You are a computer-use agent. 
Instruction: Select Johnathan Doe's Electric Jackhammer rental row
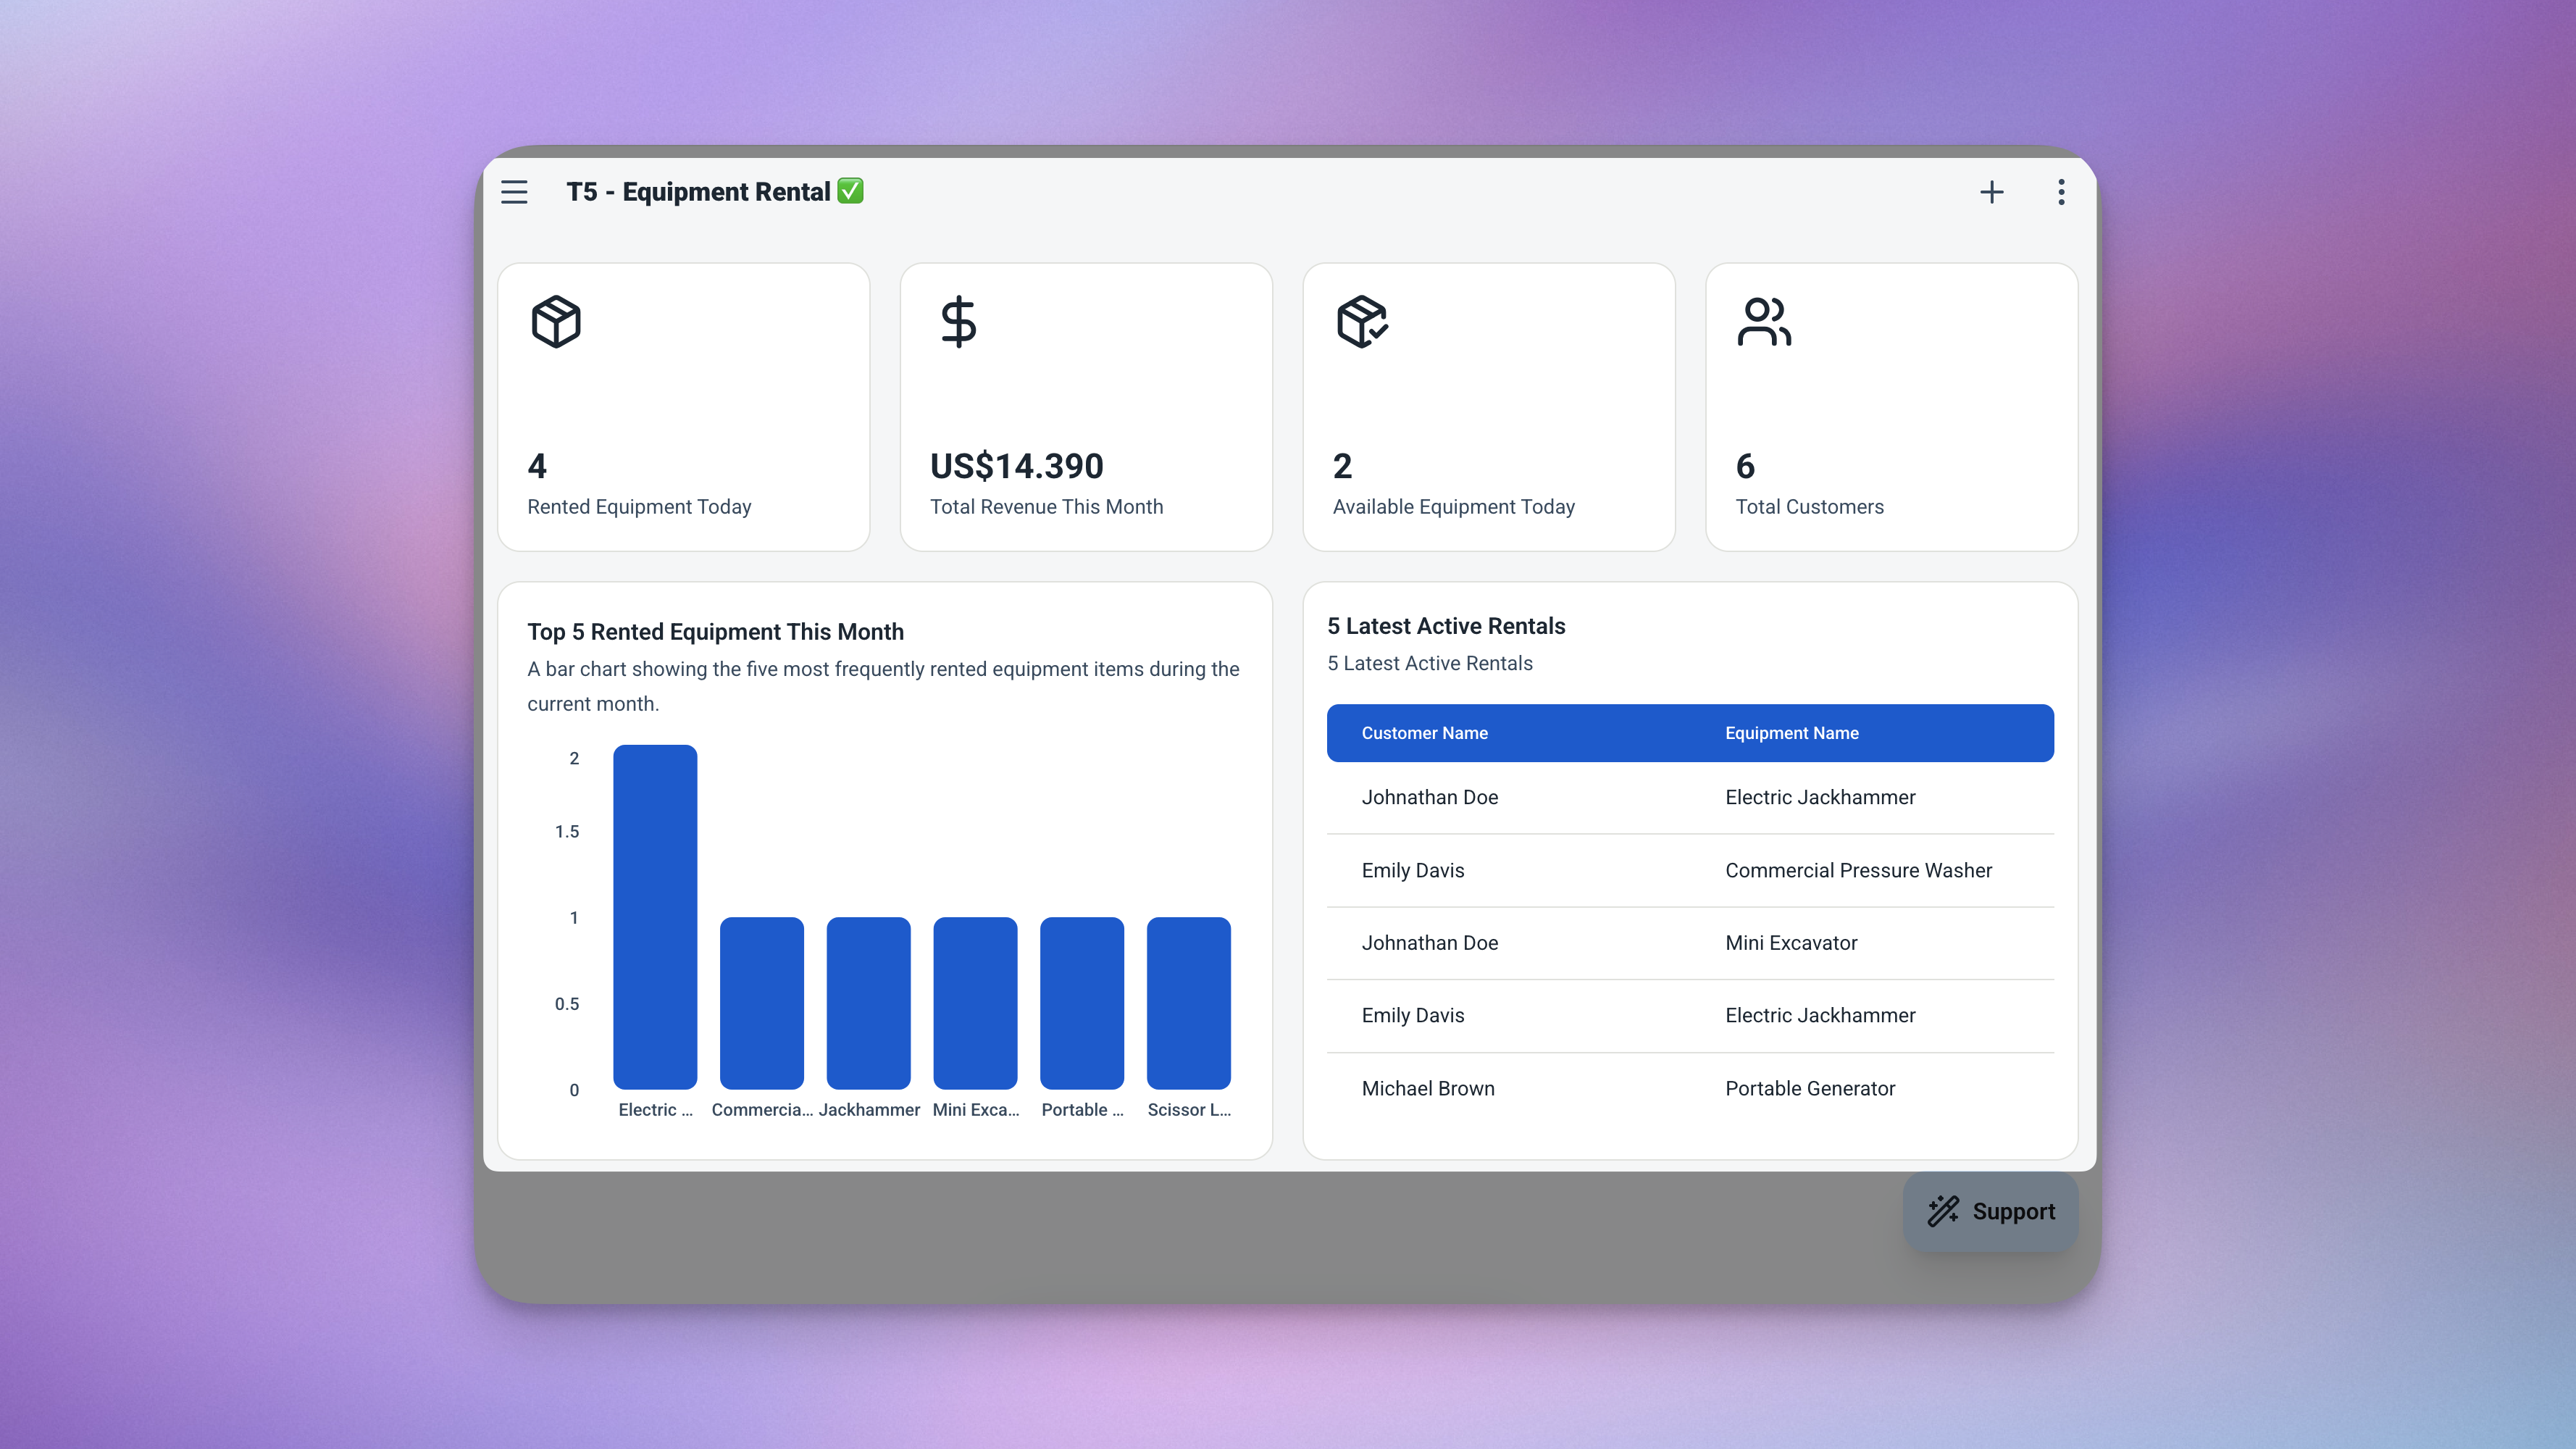[1689, 797]
